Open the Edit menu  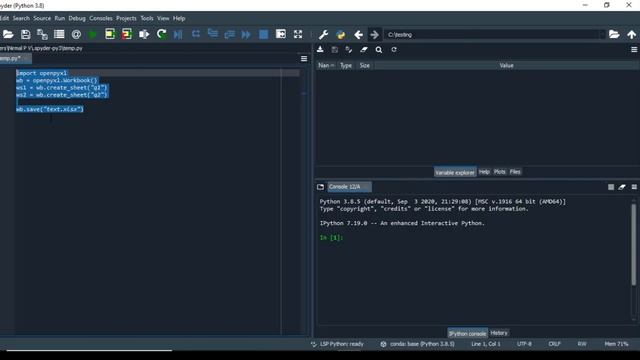pos(4,18)
